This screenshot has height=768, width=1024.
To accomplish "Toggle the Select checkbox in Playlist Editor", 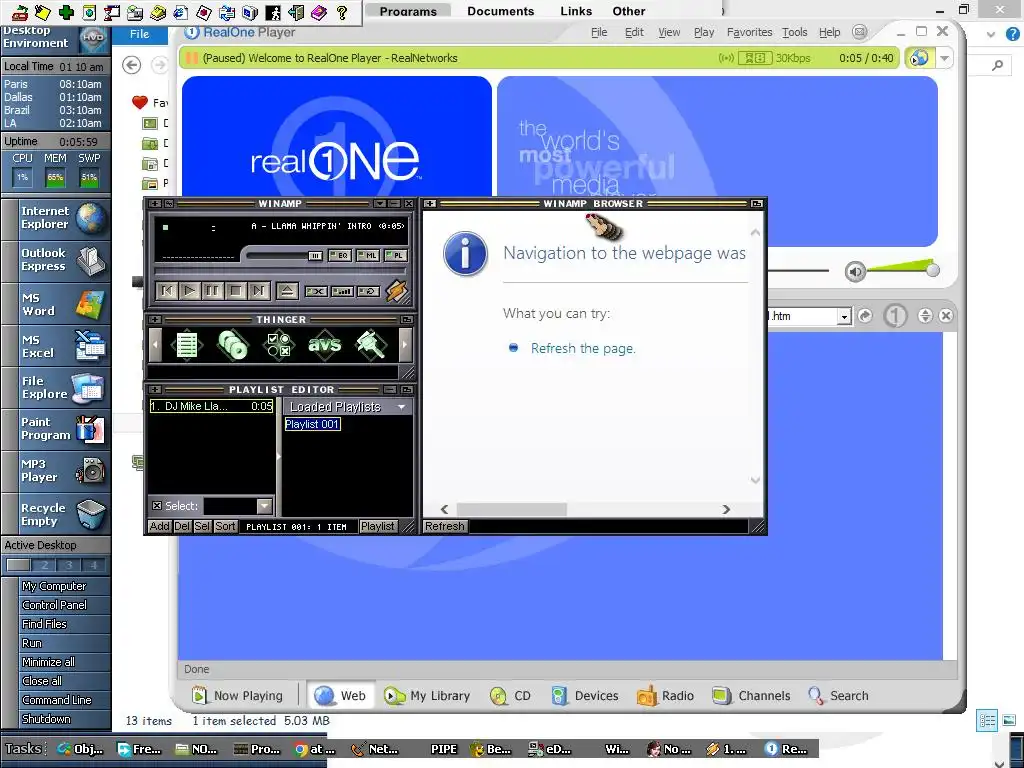I will tap(157, 506).
